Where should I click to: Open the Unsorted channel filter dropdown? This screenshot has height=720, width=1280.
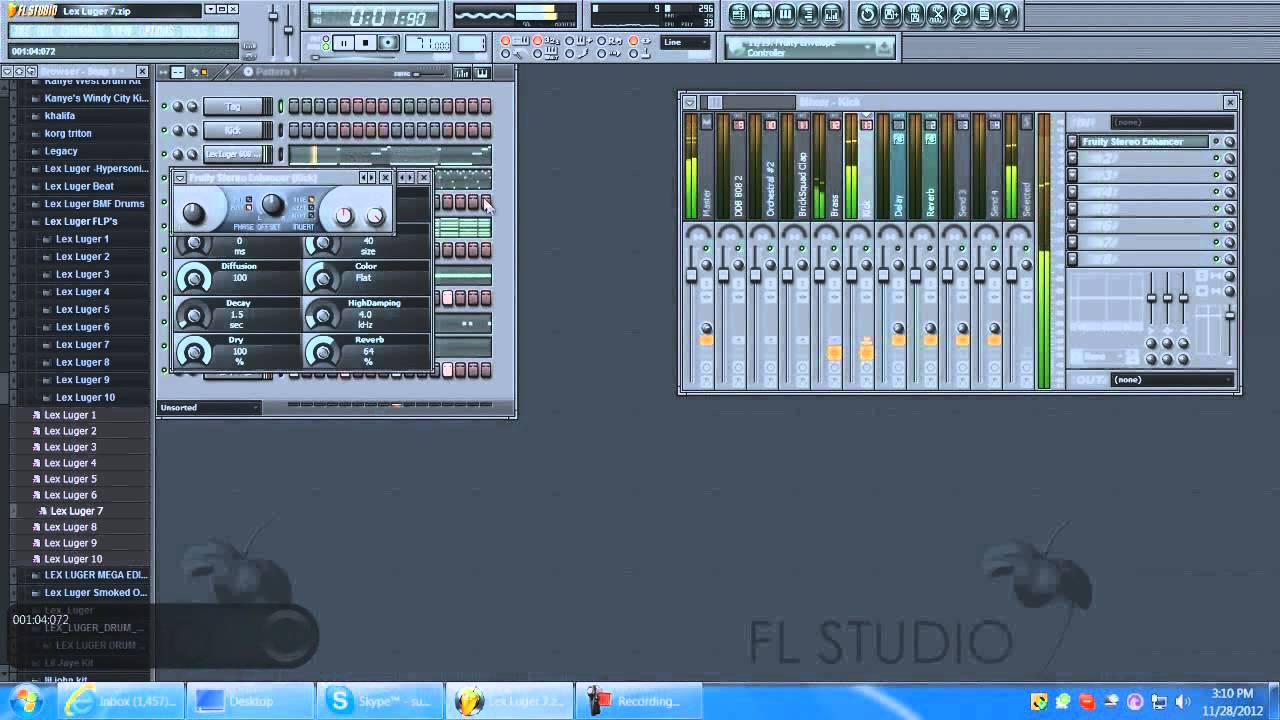210,408
